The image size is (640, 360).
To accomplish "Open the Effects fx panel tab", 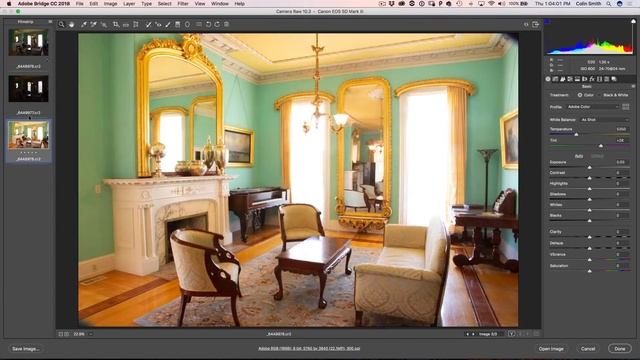I will pos(592,79).
